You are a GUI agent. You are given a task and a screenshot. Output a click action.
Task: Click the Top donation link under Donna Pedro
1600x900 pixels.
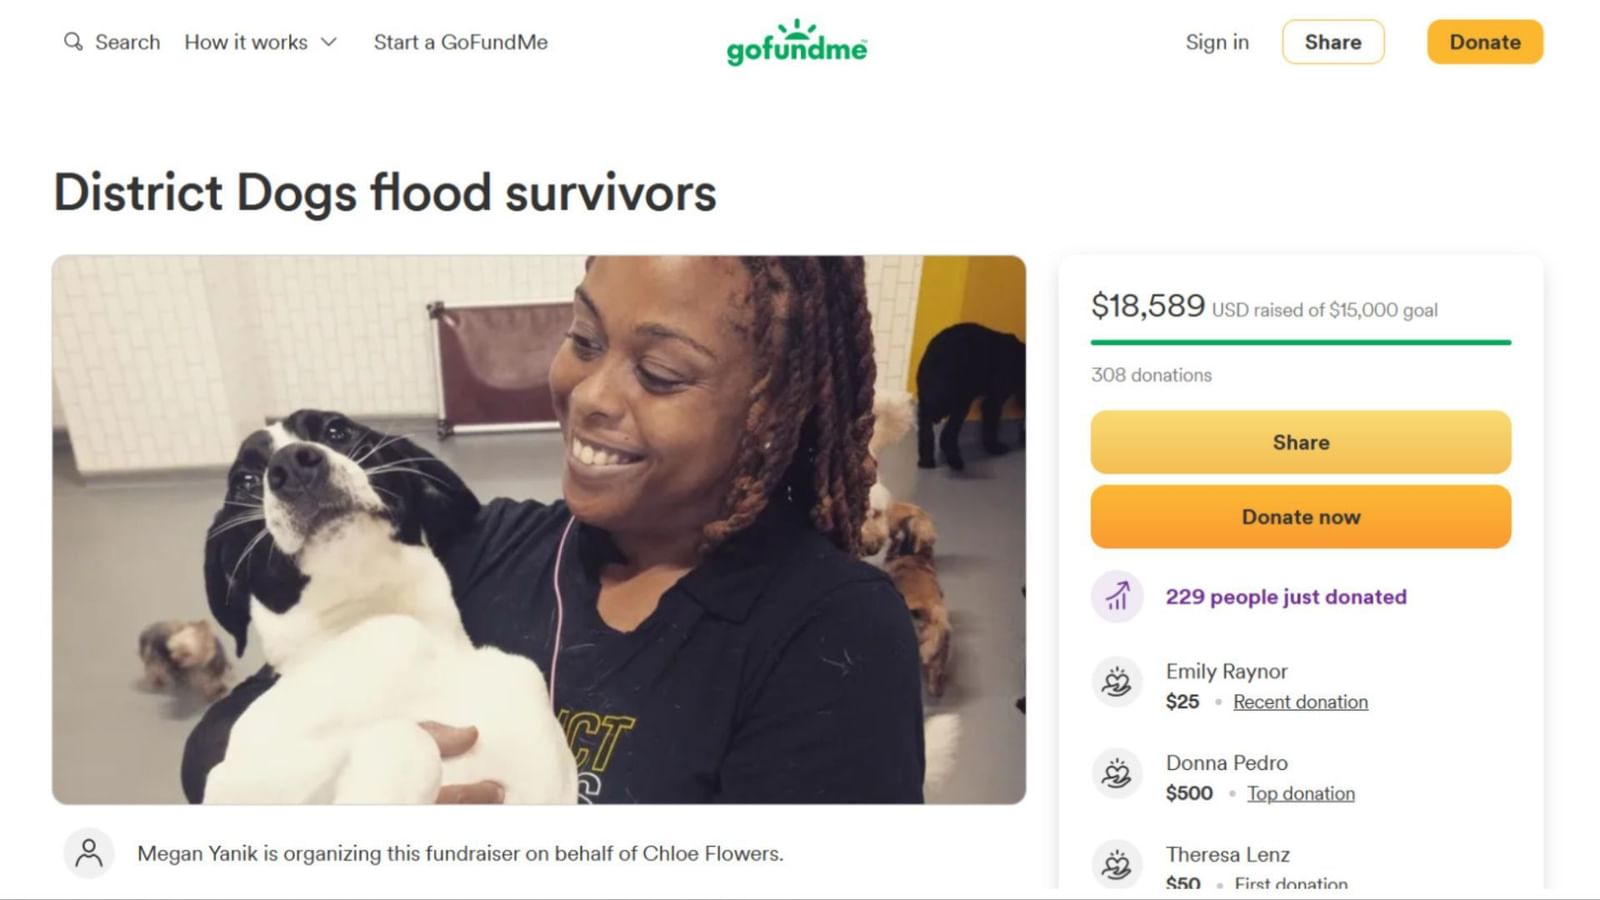coord(1300,793)
